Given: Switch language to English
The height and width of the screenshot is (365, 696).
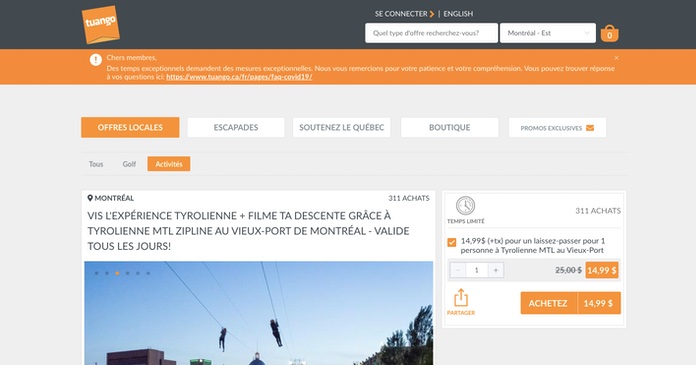Looking at the screenshot, I should 458,14.
